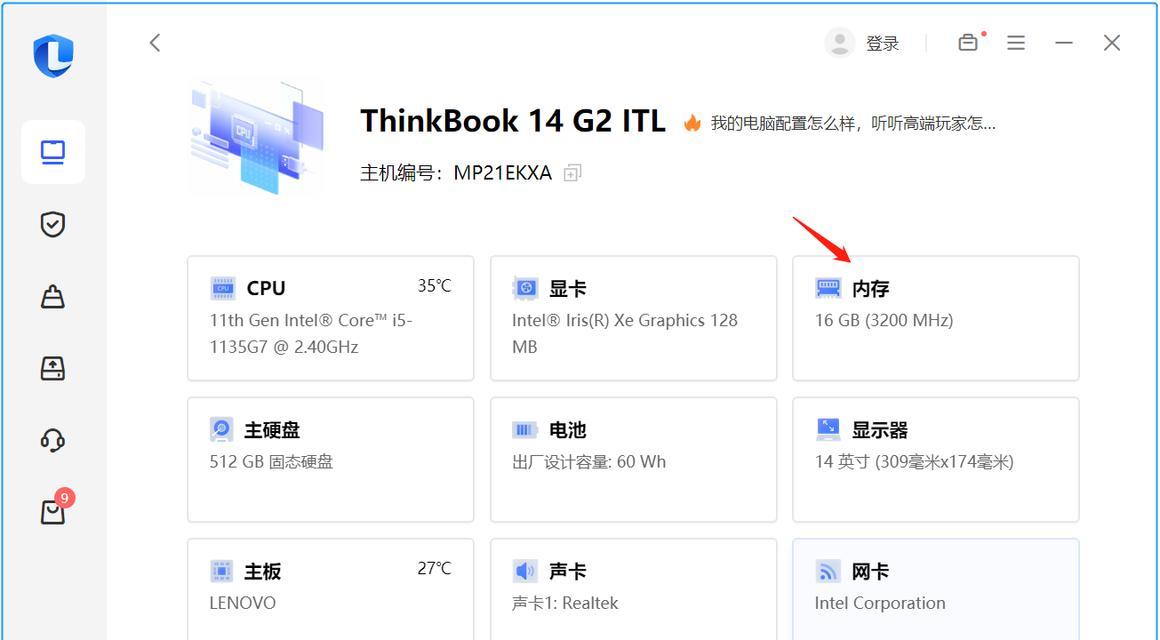1160x640 pixels.
Task: Click 出厂设计容量: 60 Wh text
Action: (589, 462)
